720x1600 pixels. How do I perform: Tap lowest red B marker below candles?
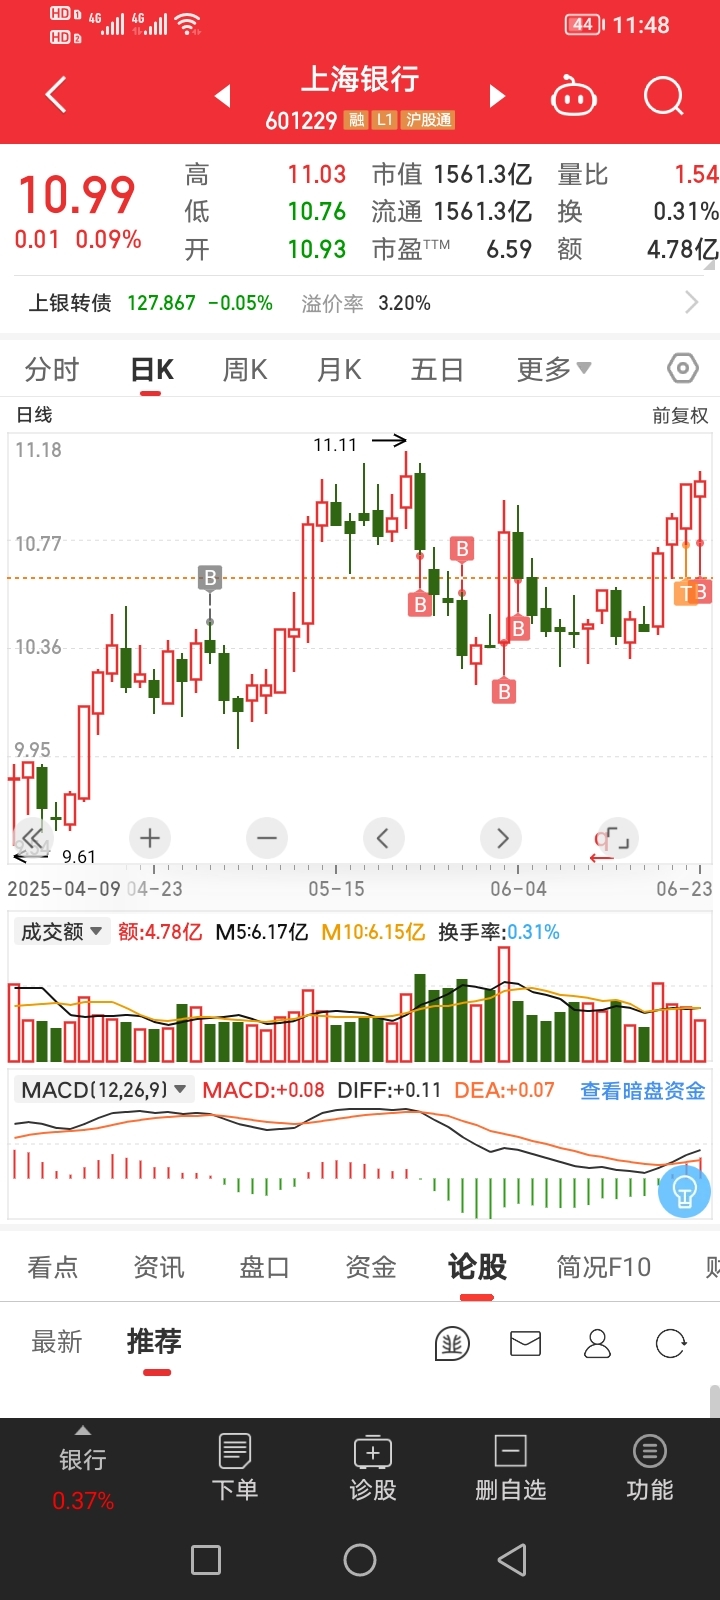pos(504,691)
